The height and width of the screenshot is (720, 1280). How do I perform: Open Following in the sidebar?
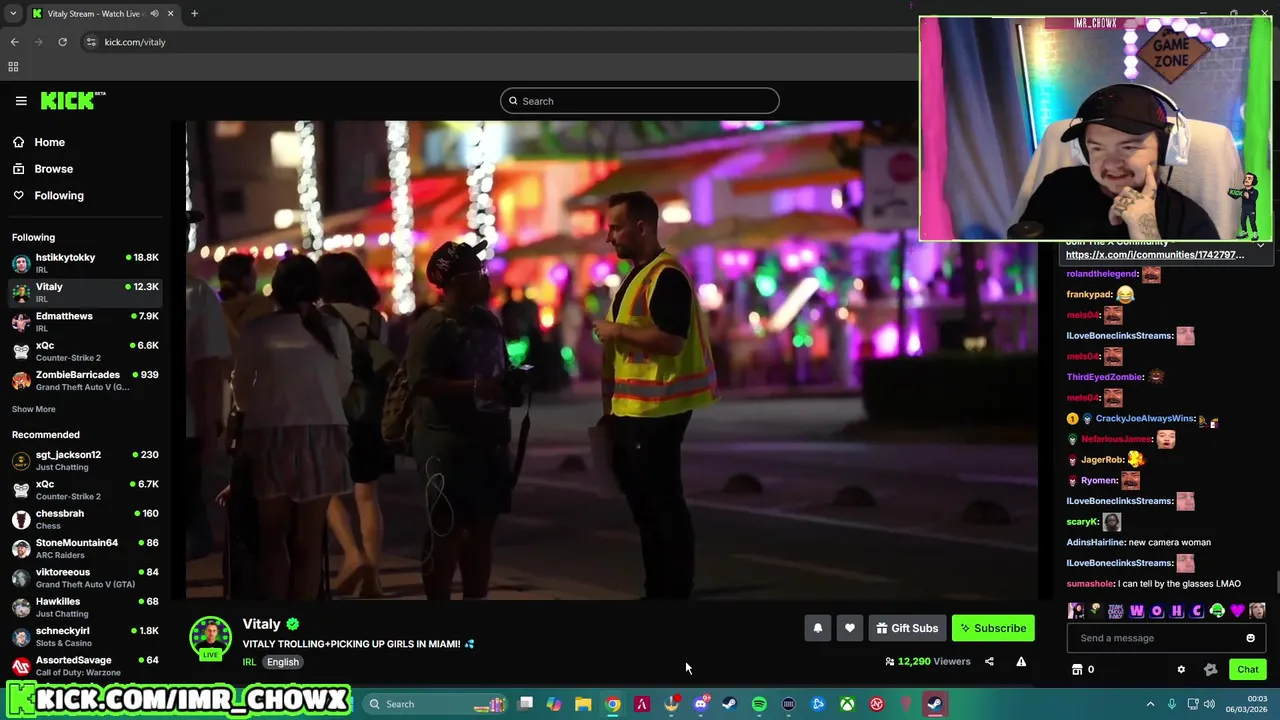[59, 196]
